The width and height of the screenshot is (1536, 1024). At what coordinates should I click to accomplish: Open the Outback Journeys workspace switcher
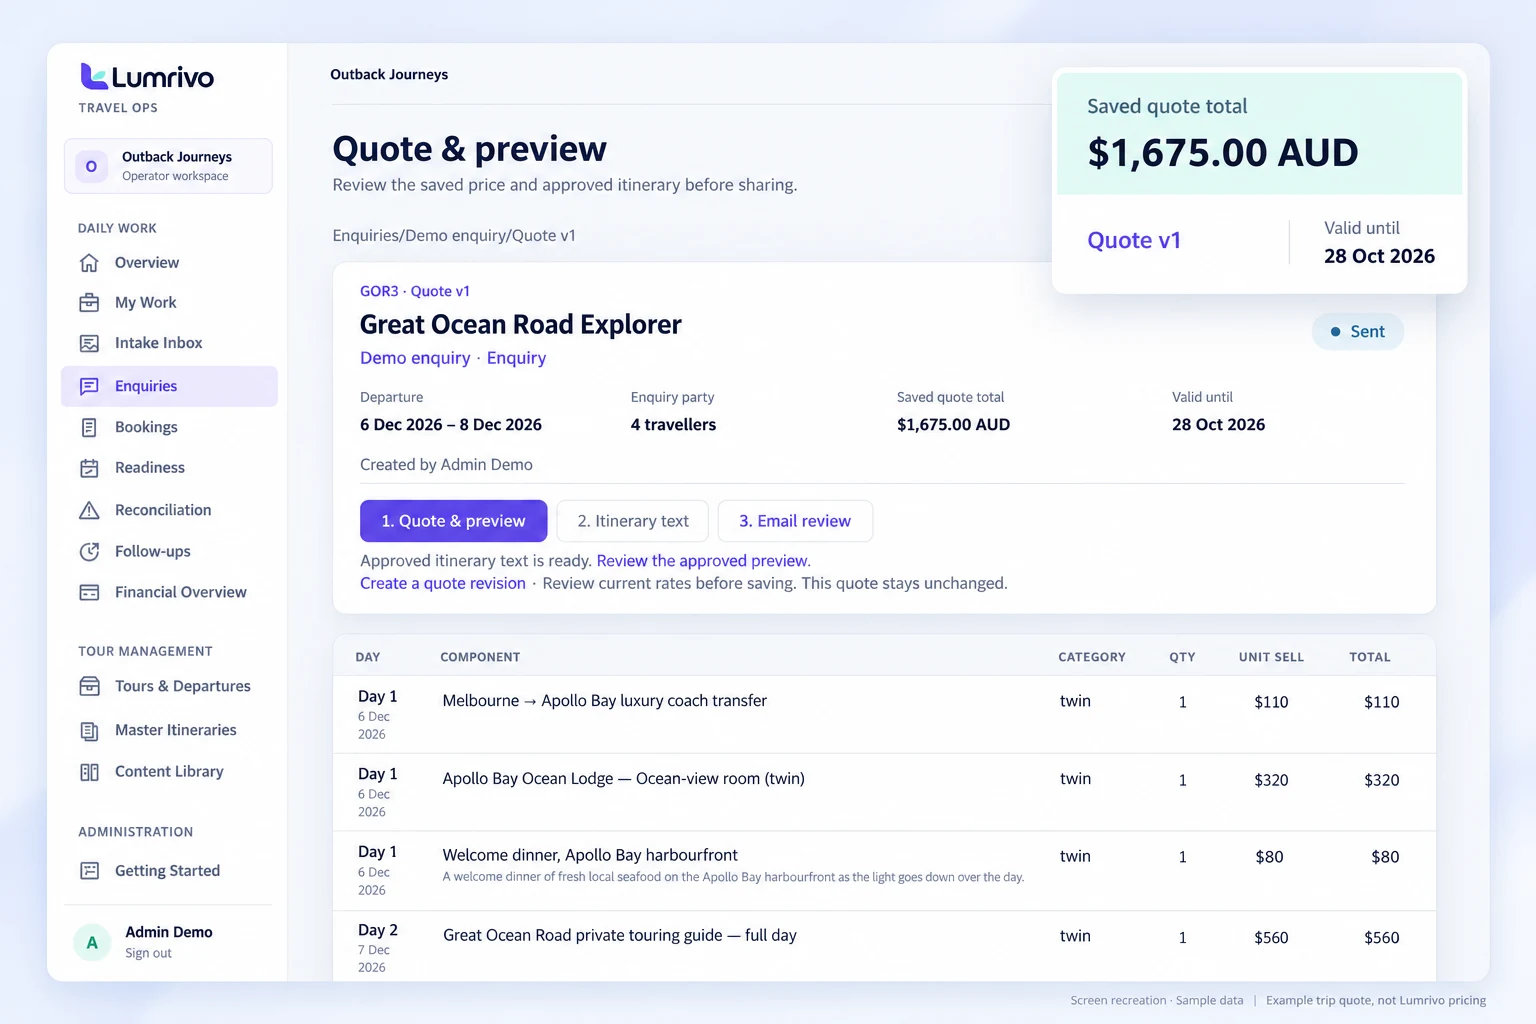[x=168, y=166]
